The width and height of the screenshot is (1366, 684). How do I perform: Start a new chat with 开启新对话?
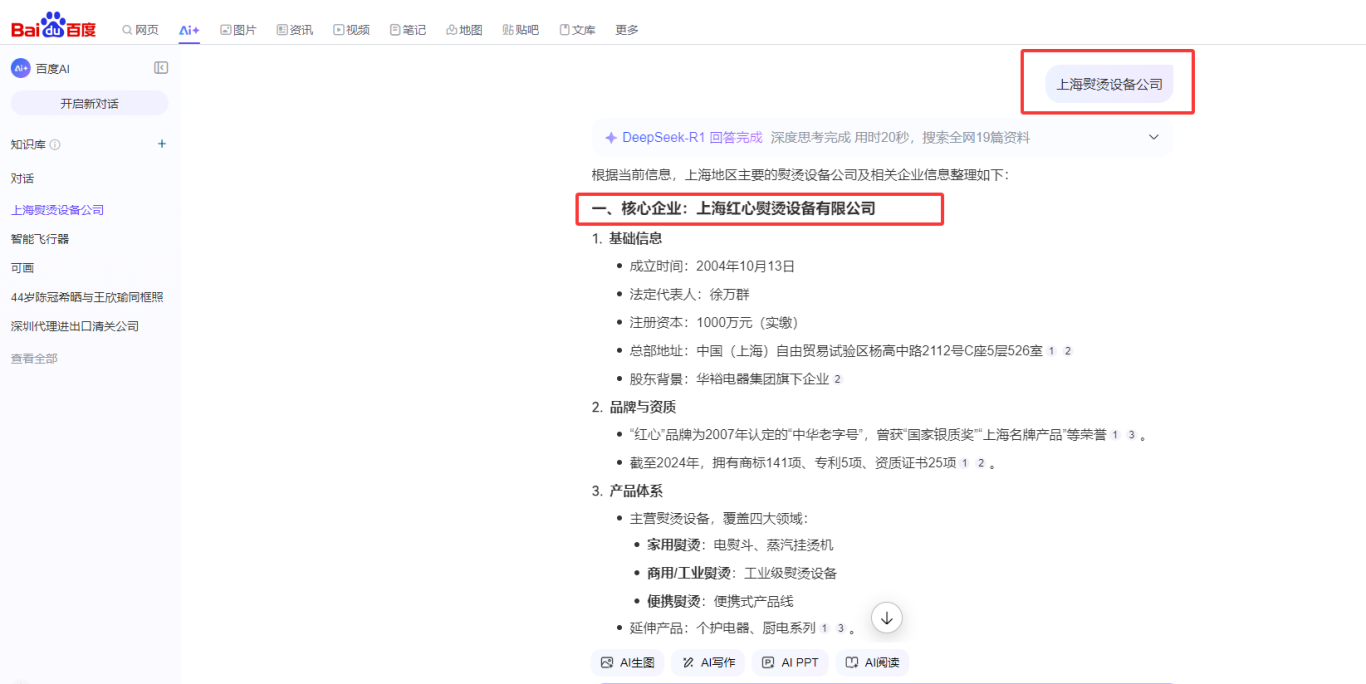[x=89, y=103]
